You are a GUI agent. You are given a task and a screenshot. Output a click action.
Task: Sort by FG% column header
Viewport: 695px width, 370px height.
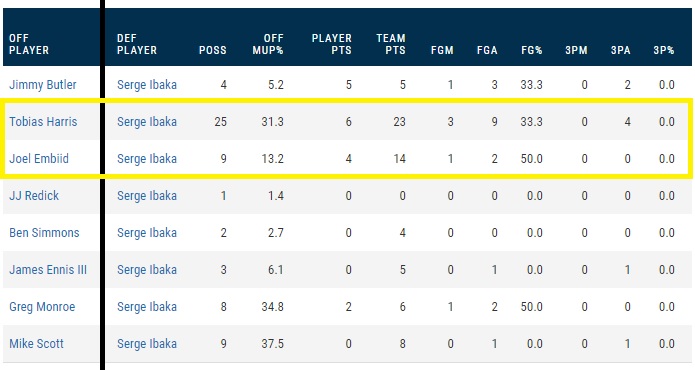532,50
